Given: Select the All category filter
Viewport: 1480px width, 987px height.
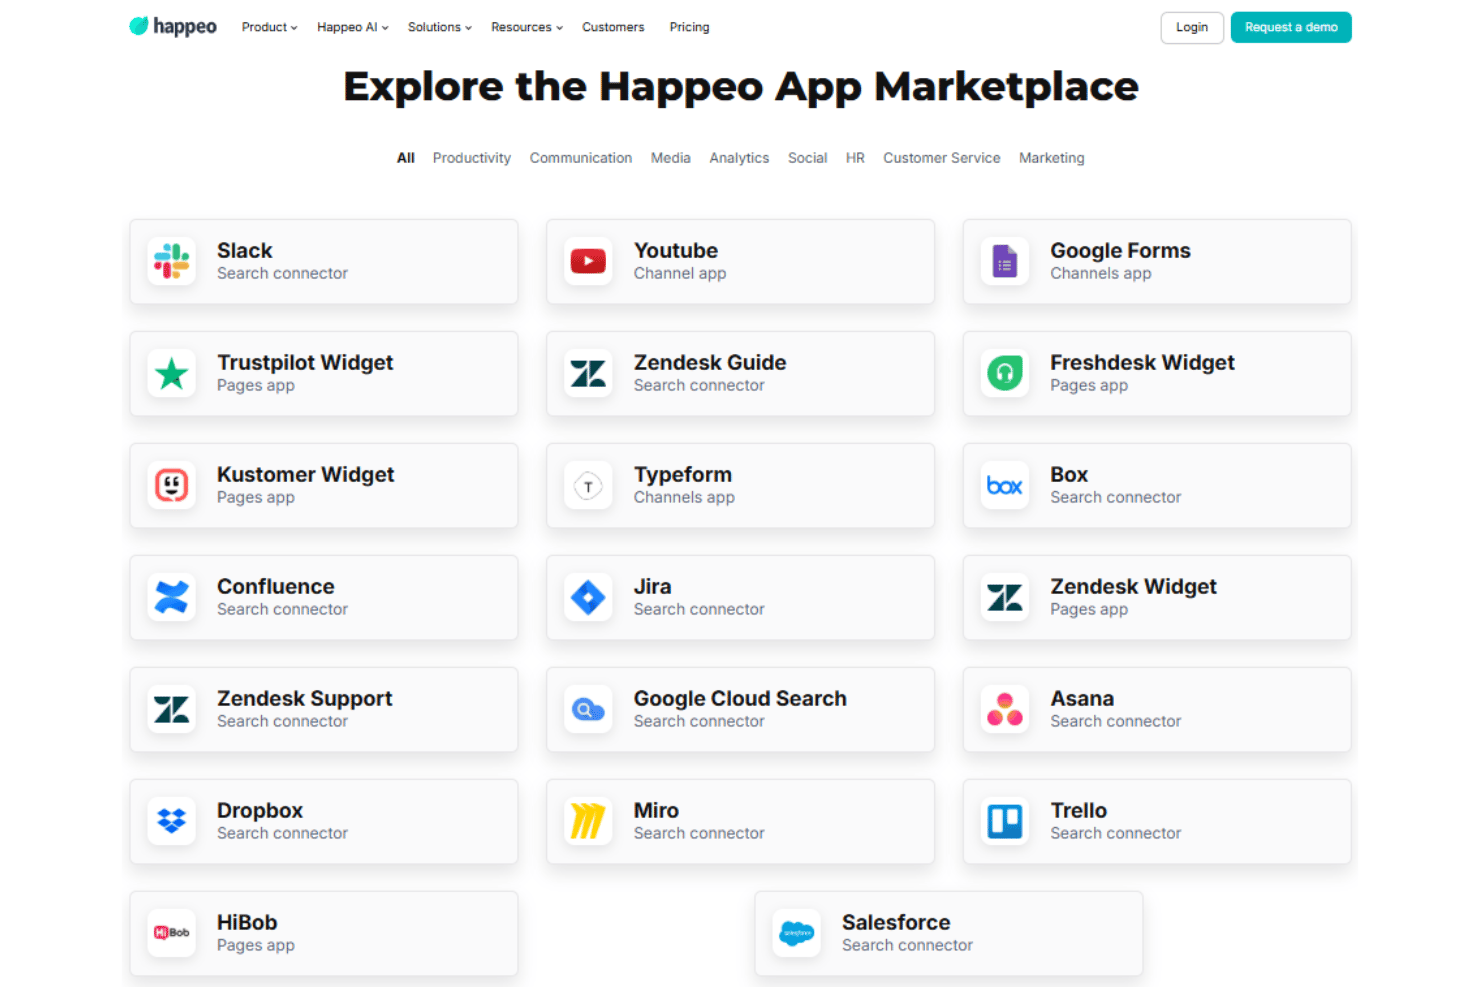Looking at the screenshot, I should 406,158.
